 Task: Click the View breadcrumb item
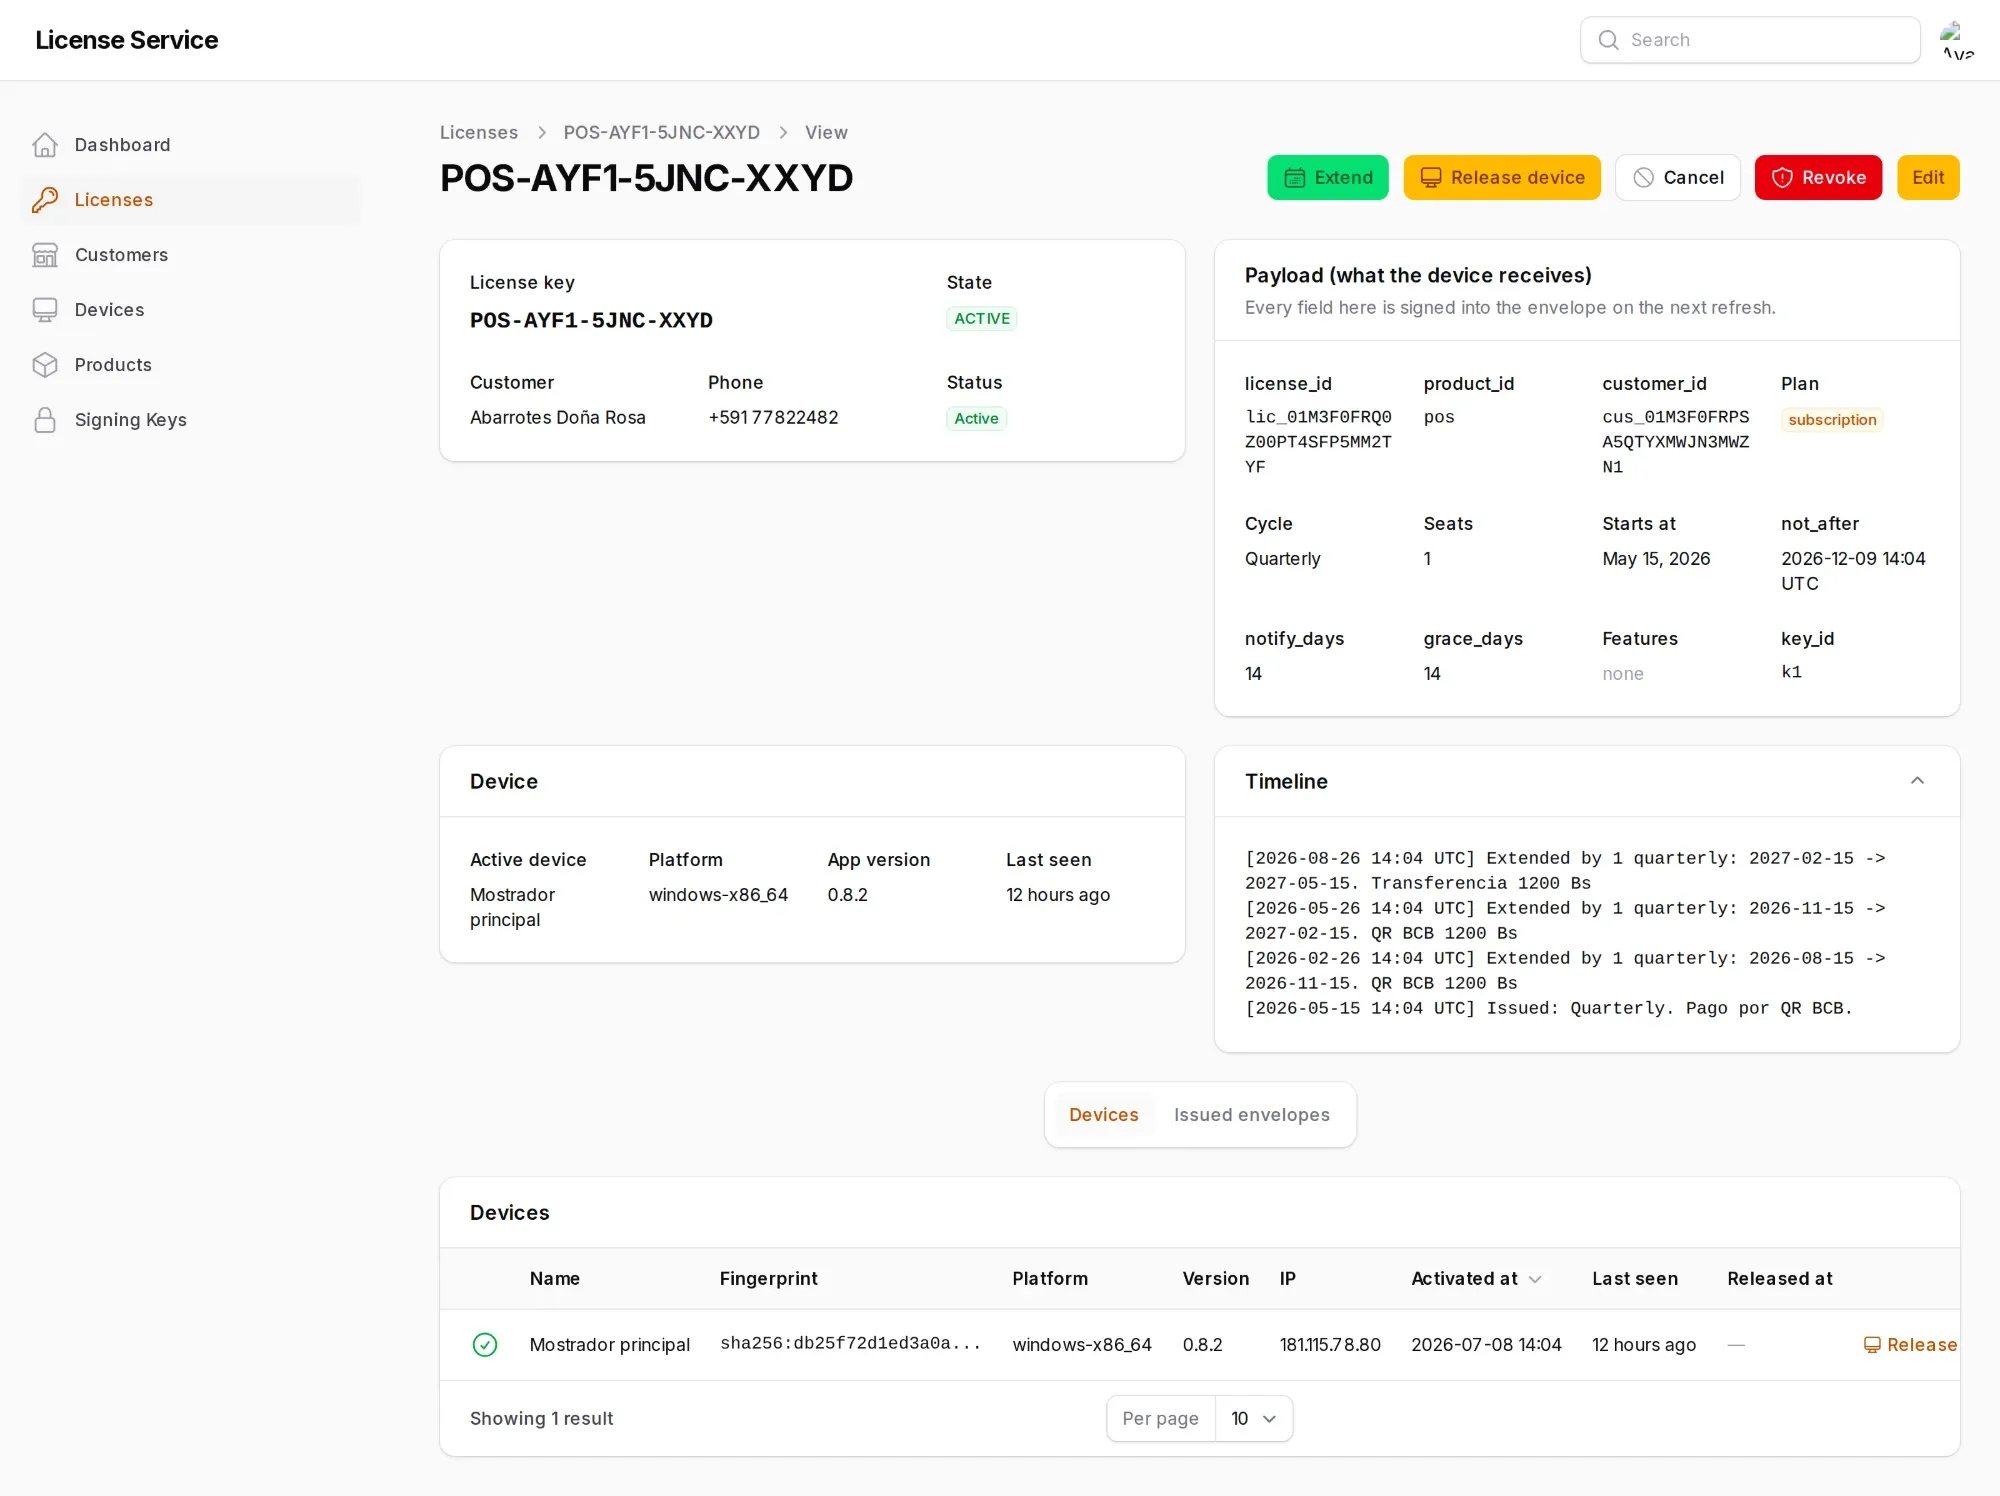pos(826,133)
